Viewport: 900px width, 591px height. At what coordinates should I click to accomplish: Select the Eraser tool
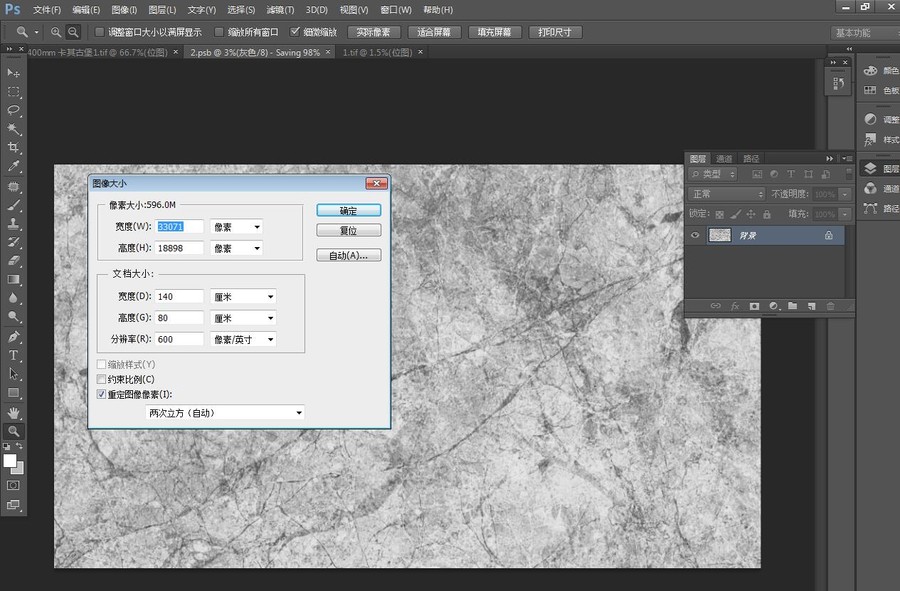click(13, 260)
